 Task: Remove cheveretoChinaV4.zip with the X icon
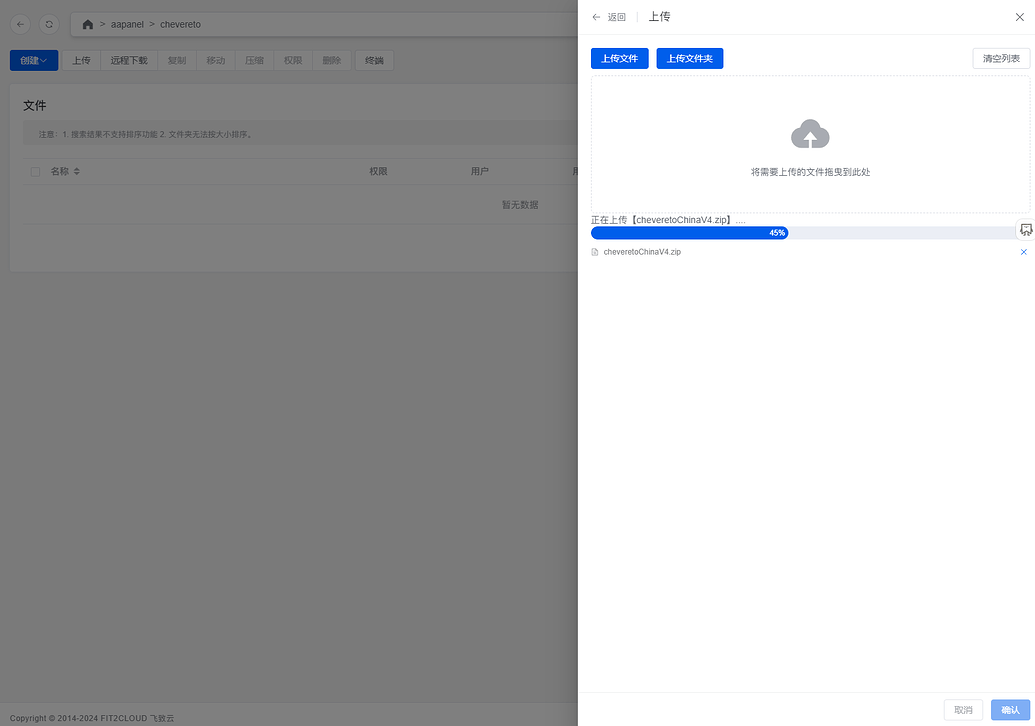pyautogui.click(x=1023, y=252)
